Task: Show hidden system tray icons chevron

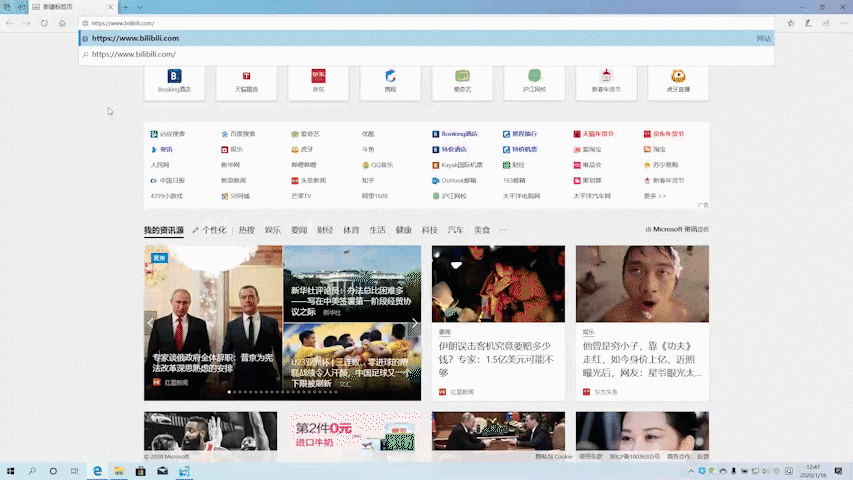Action: click(691, 471)
